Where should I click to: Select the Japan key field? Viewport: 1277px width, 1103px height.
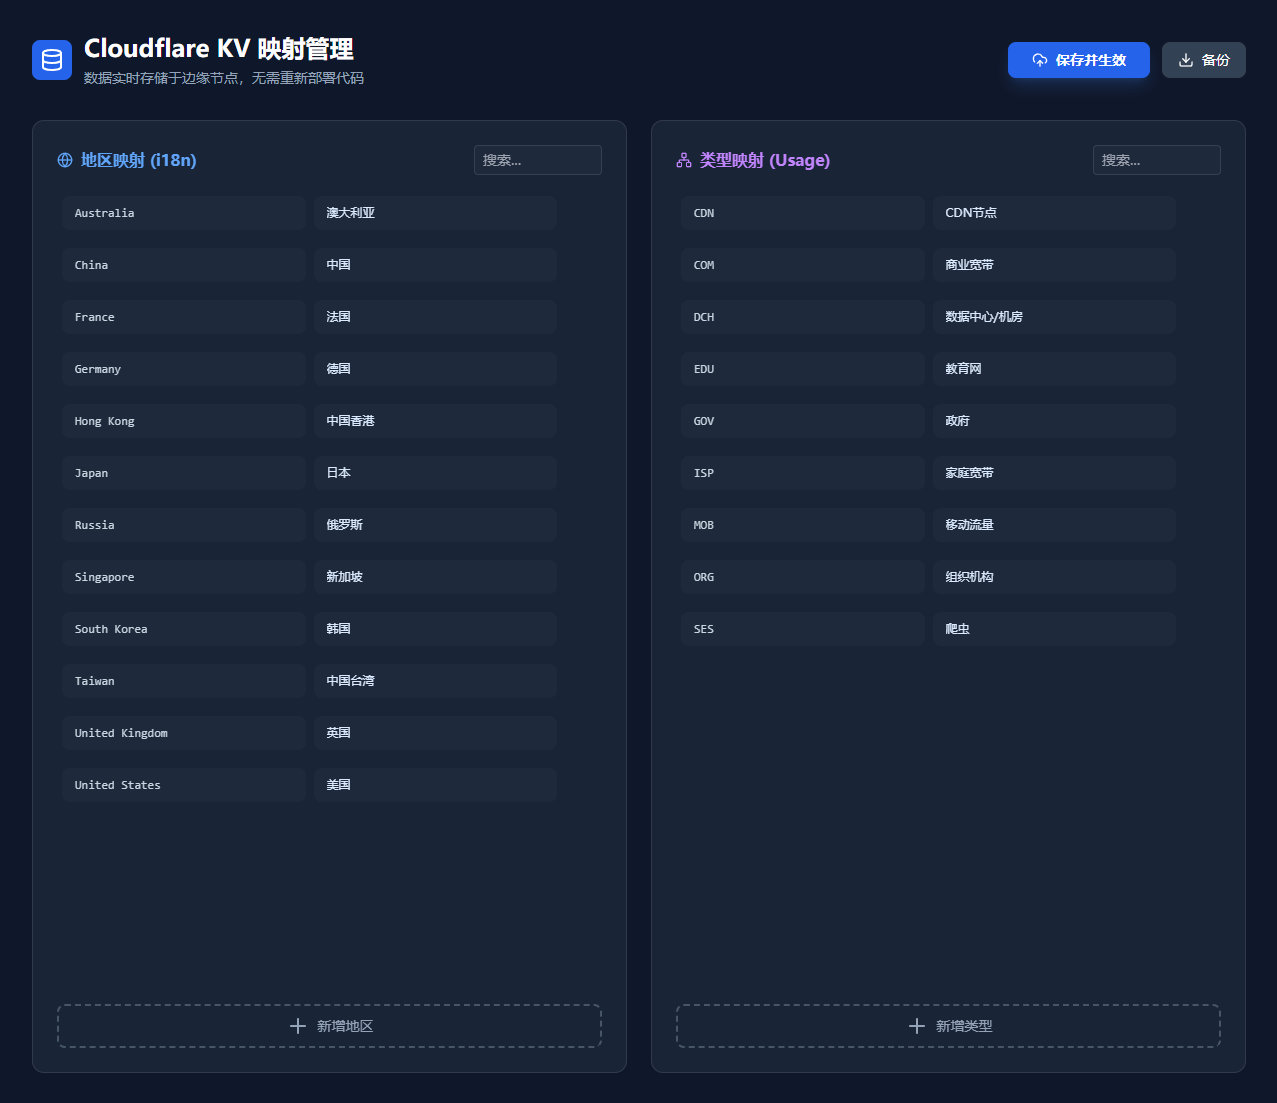click(x=184, y=473)
